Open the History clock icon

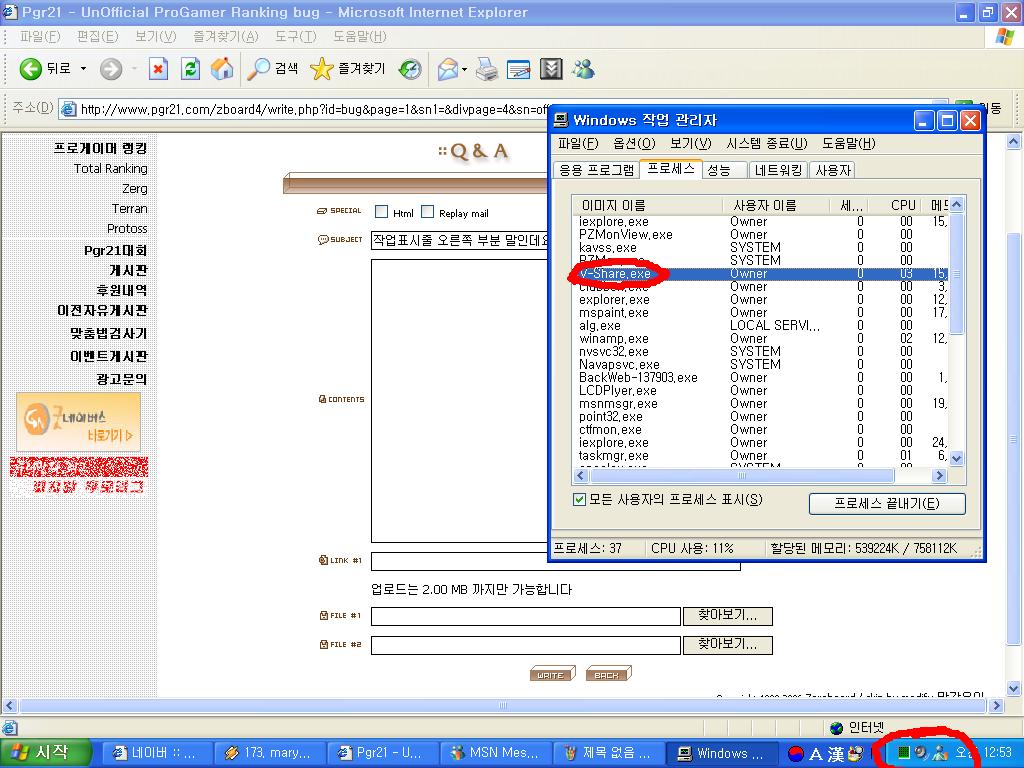pyautogui.click(x=410, y=69)
